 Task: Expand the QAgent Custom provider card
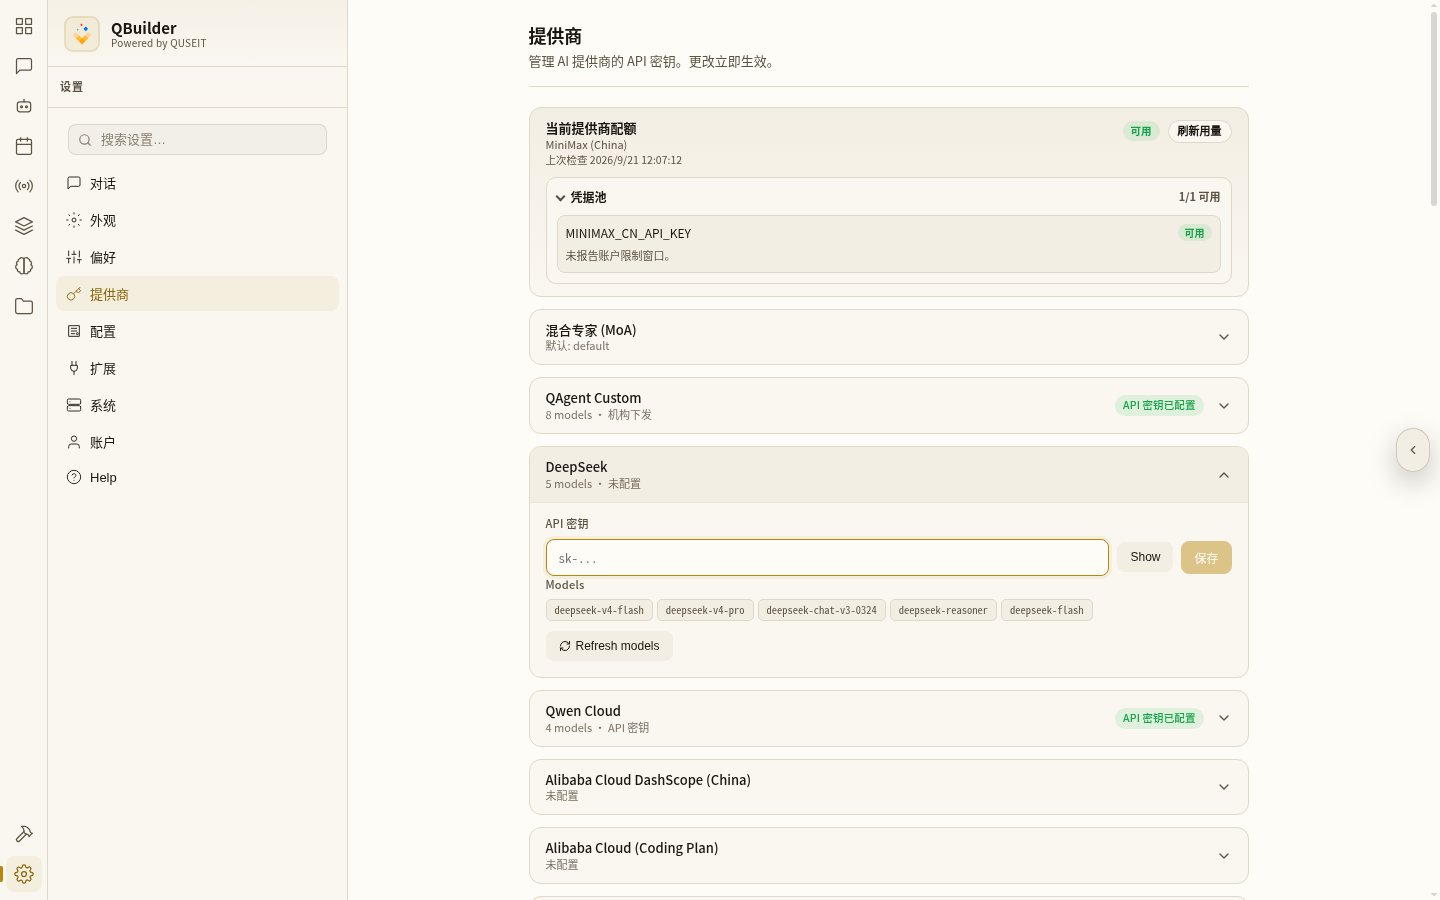click(x=888, y=405)
